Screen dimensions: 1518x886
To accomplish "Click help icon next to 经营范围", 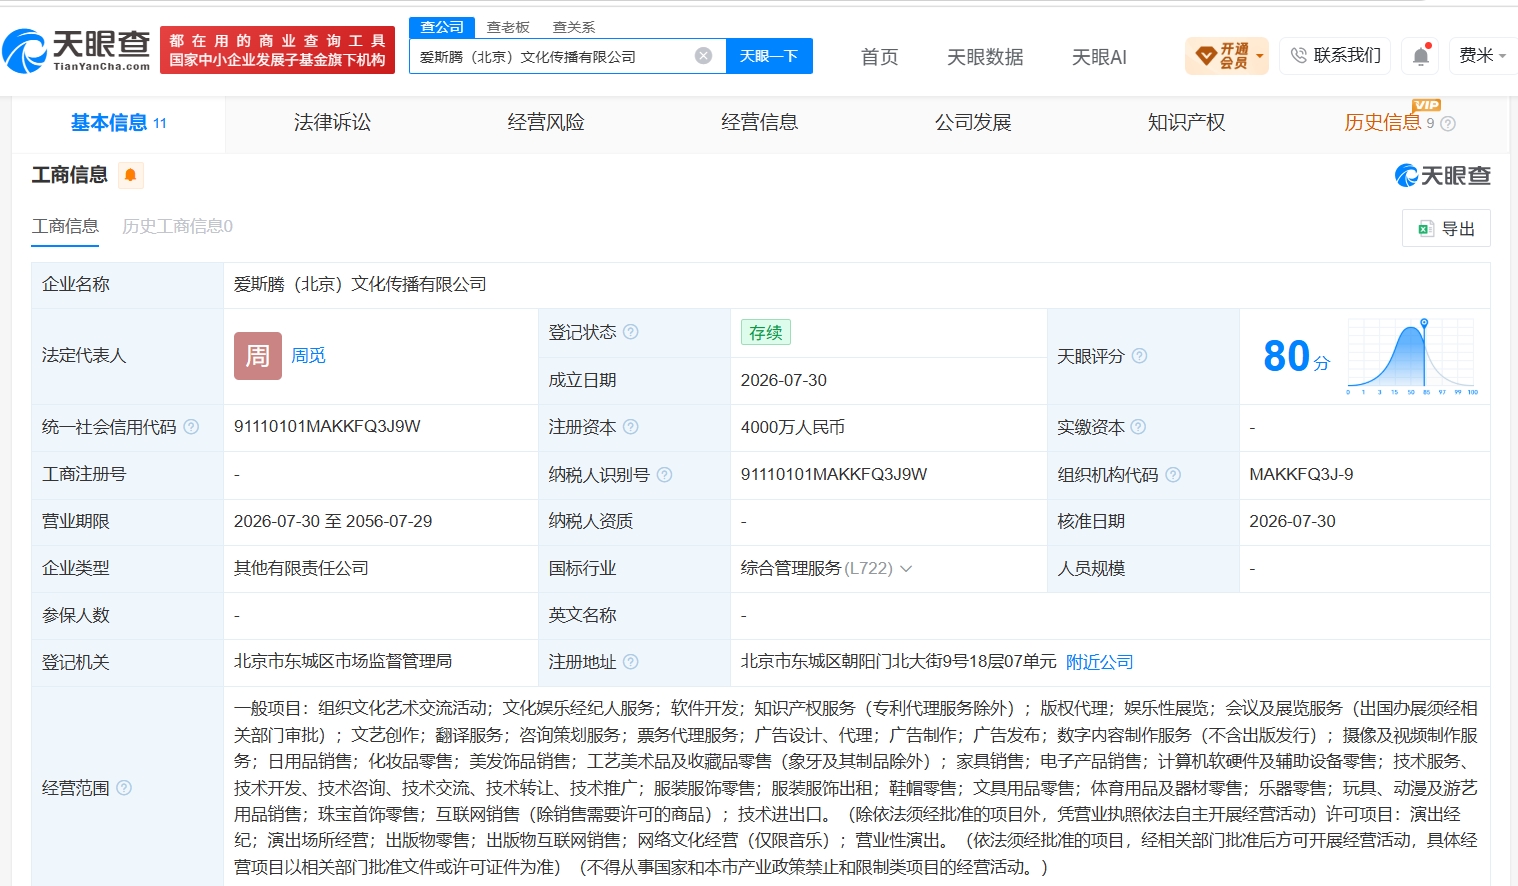I will coord(124,788).
